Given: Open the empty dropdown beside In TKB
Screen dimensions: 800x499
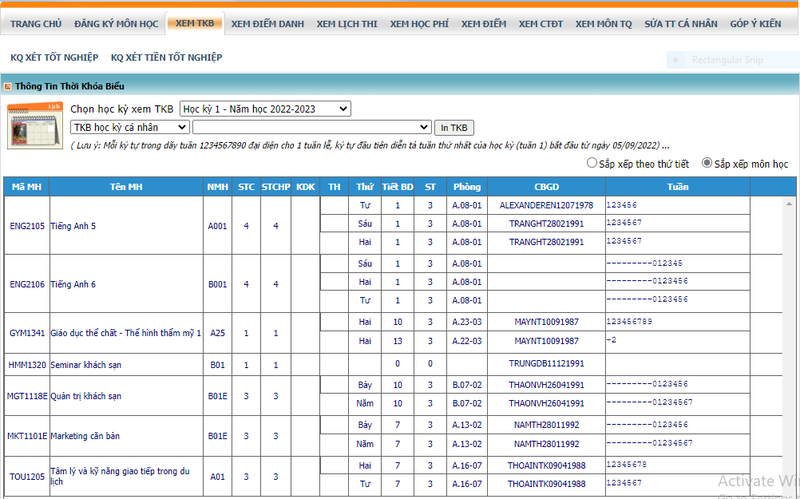Looking at the screenshot, I should pos(312,127).
